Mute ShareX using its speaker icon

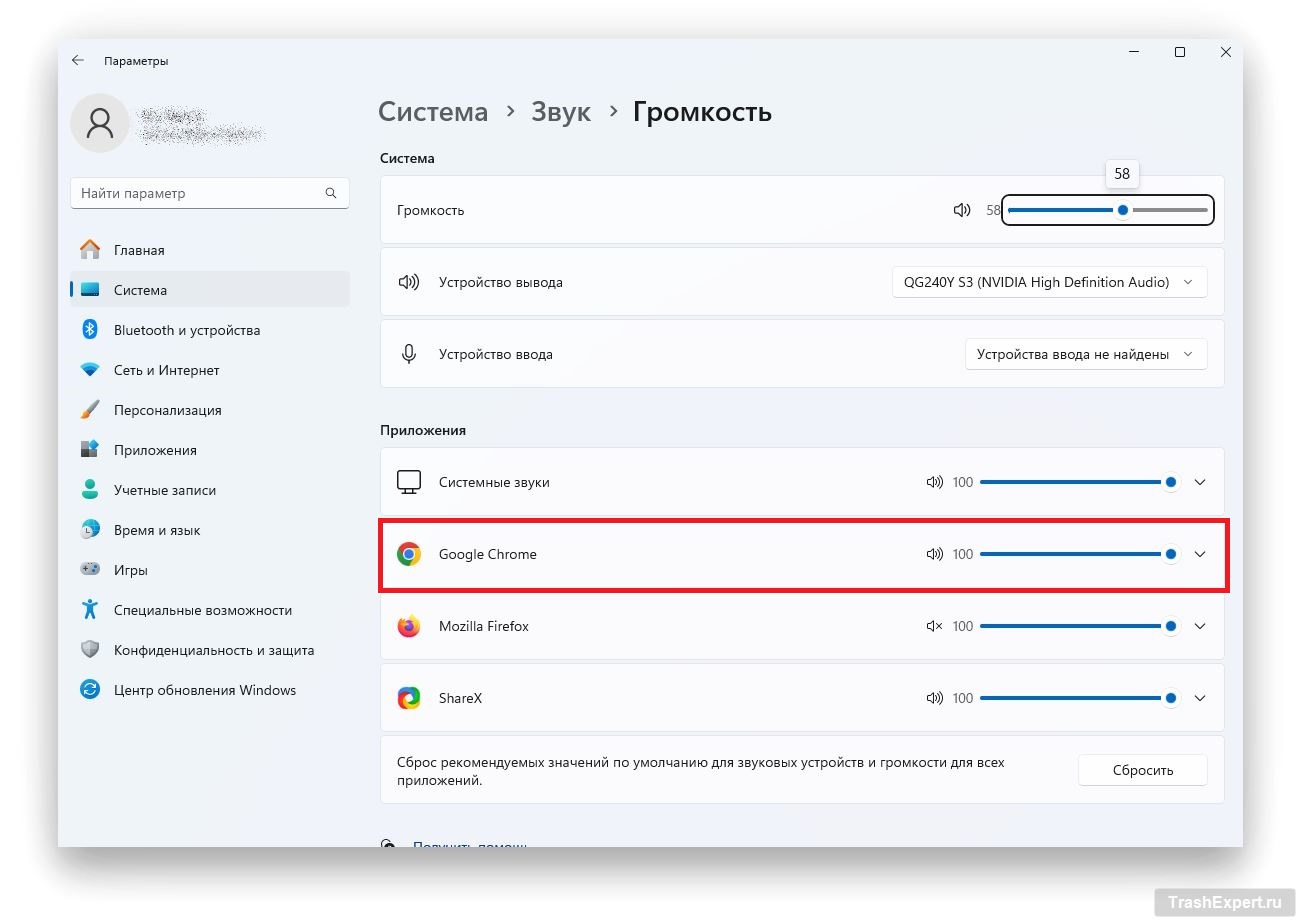tap(935, 698)
